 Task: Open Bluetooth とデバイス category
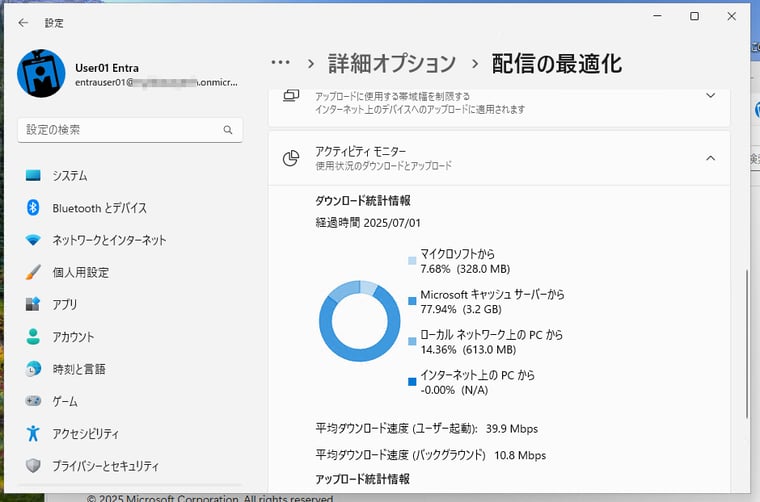pyautogui.click(x=130, y=208)
